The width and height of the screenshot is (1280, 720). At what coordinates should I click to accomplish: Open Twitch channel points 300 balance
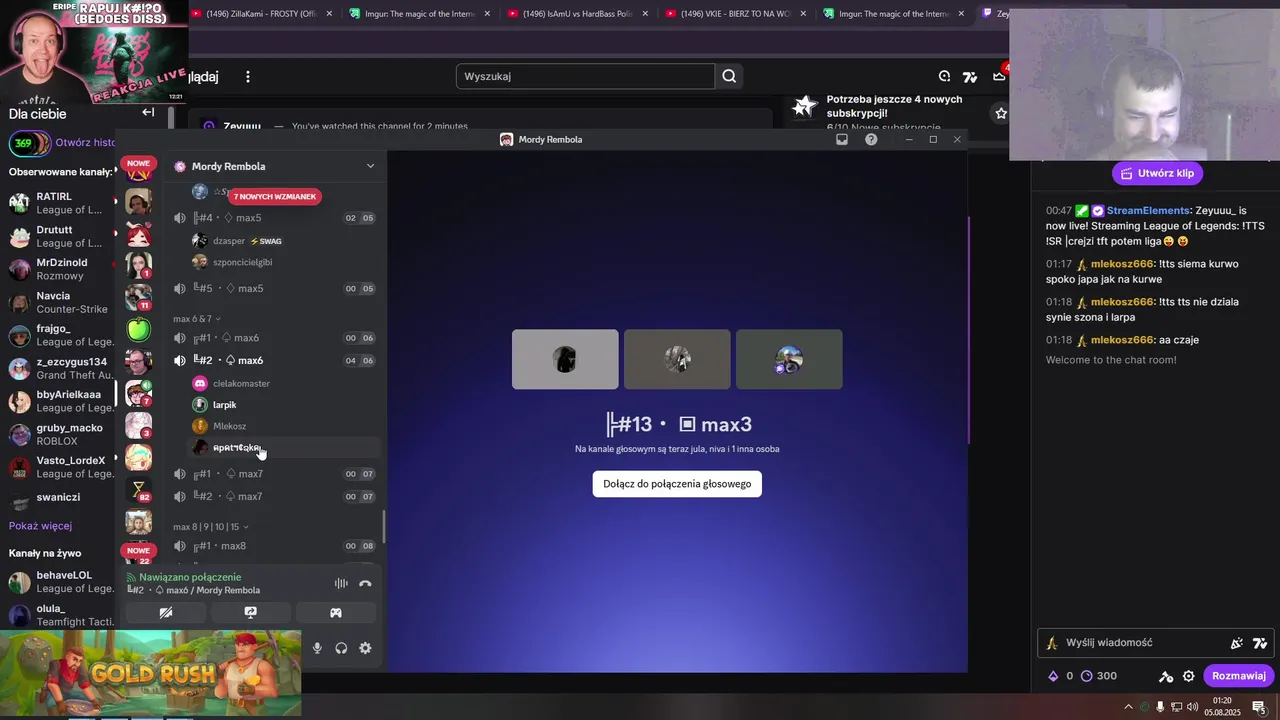[1097, 676]
